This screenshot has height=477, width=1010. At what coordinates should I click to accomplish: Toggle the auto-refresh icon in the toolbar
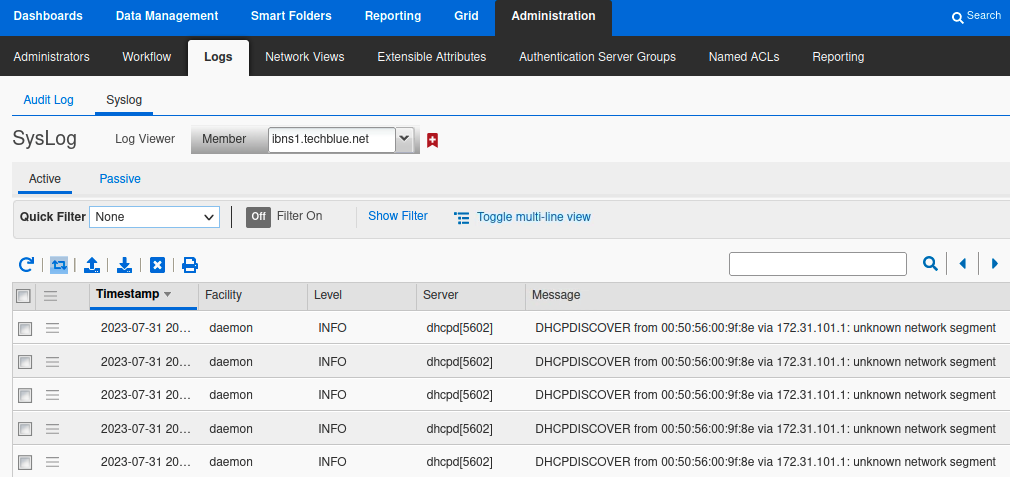point(59,264)
